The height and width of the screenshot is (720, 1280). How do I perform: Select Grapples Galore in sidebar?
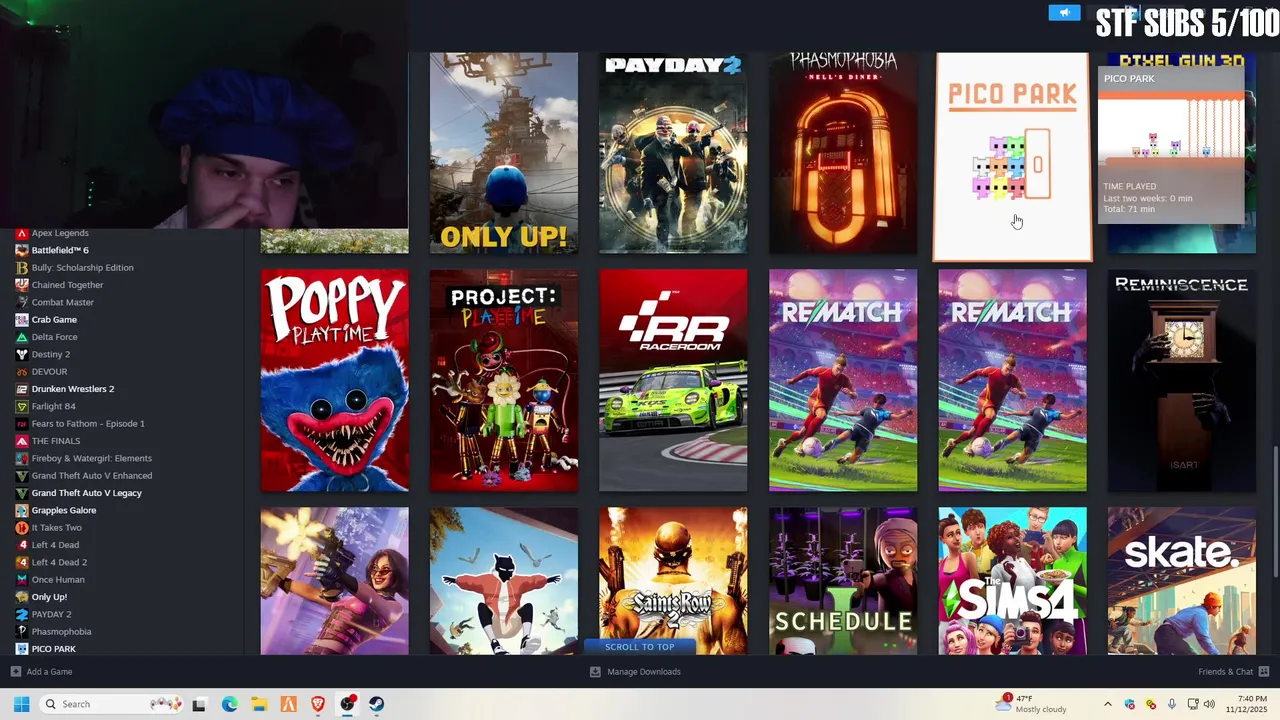point(64,510)
